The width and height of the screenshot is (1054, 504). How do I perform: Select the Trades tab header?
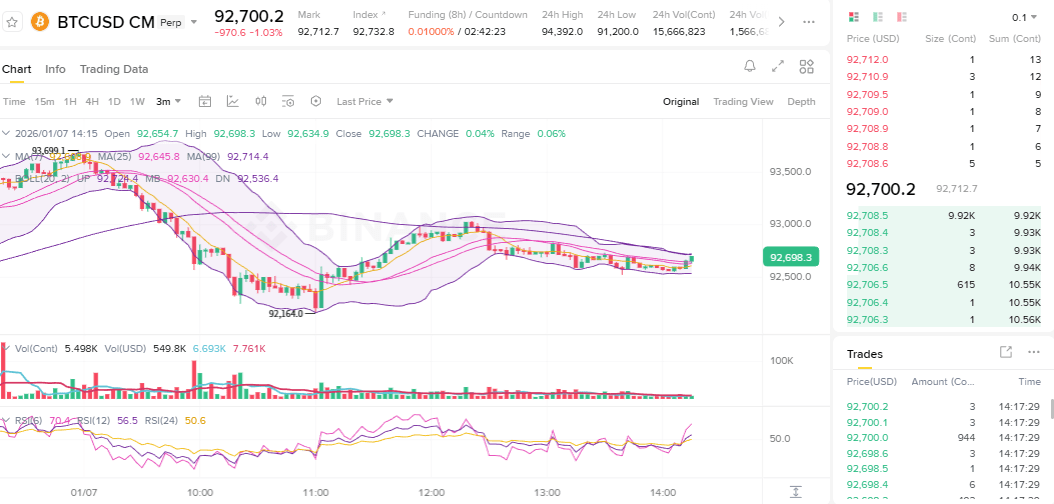pyautogui.click(x=864, y=354)
